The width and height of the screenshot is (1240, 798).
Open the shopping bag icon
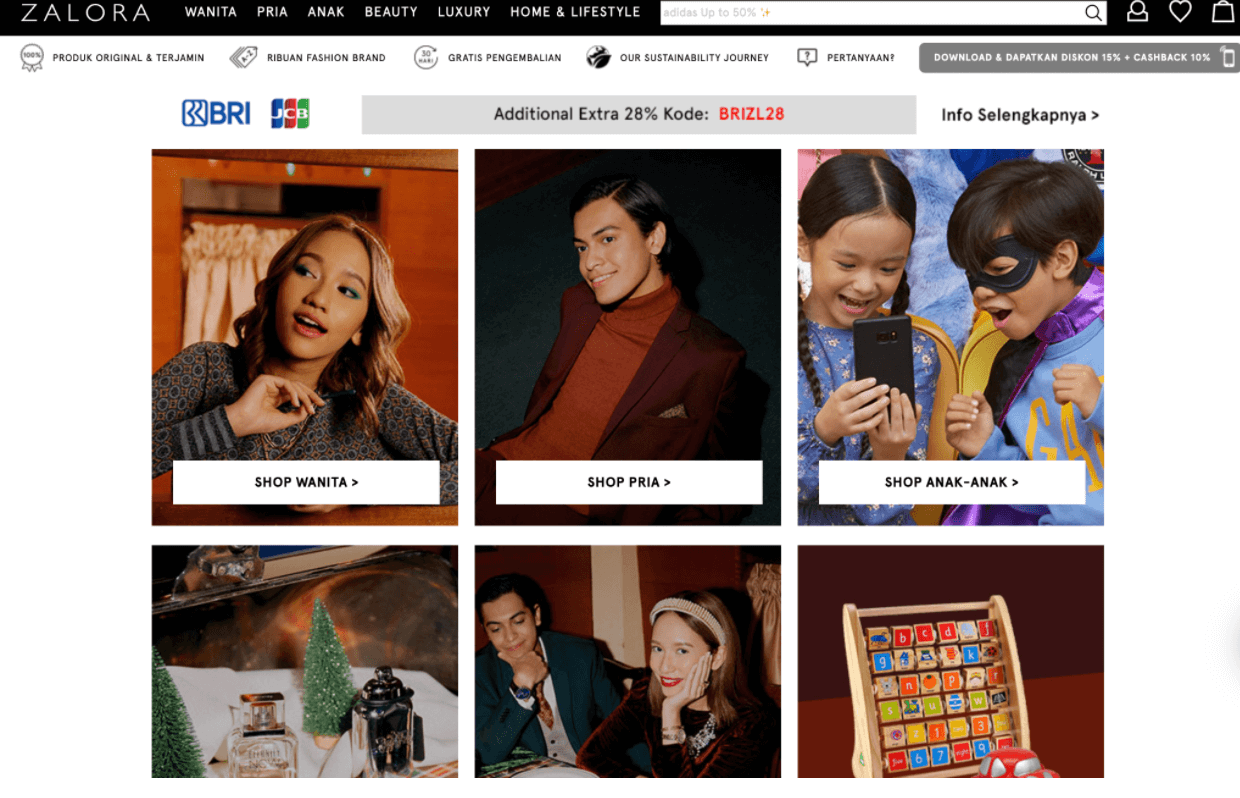tap(1222, 12)
